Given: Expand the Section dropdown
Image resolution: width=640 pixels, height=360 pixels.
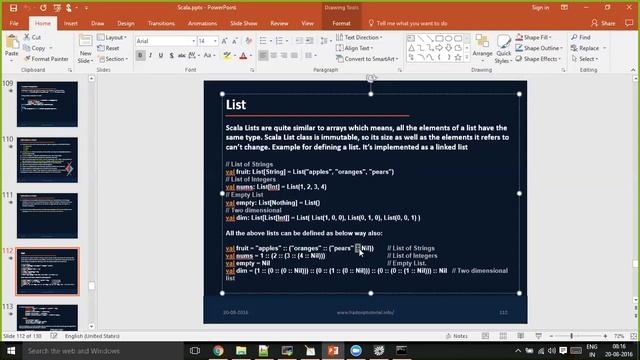Looking at the screenshot, I should pos(113,59).
